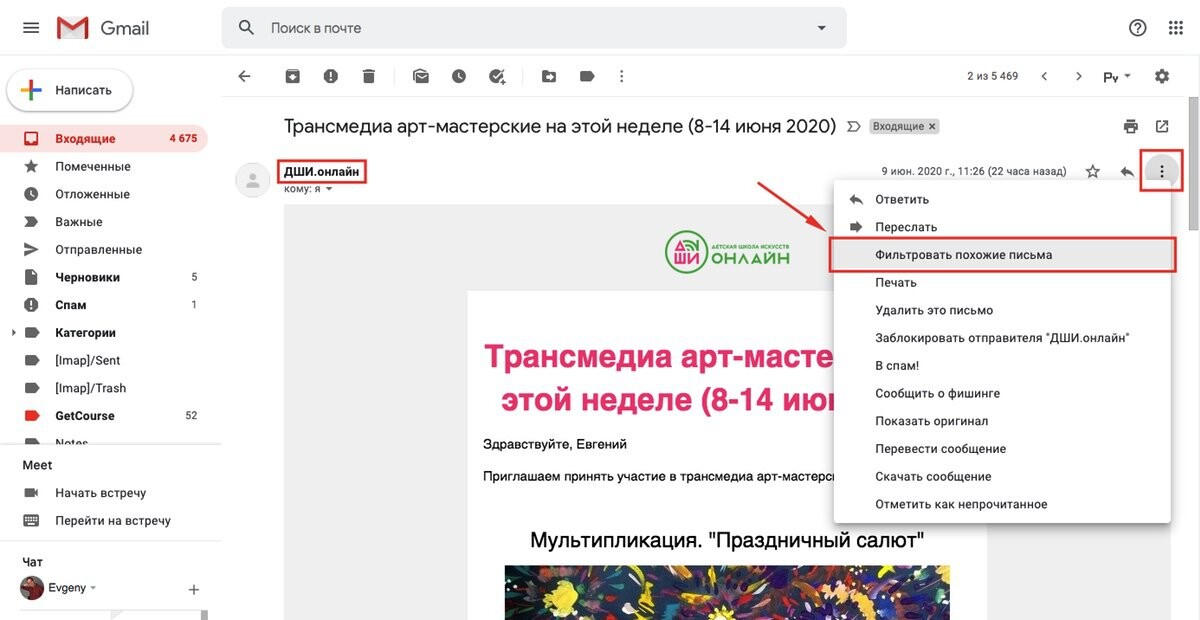Select 'Показать оригинал'
1200x620 pixels.
1001,421
